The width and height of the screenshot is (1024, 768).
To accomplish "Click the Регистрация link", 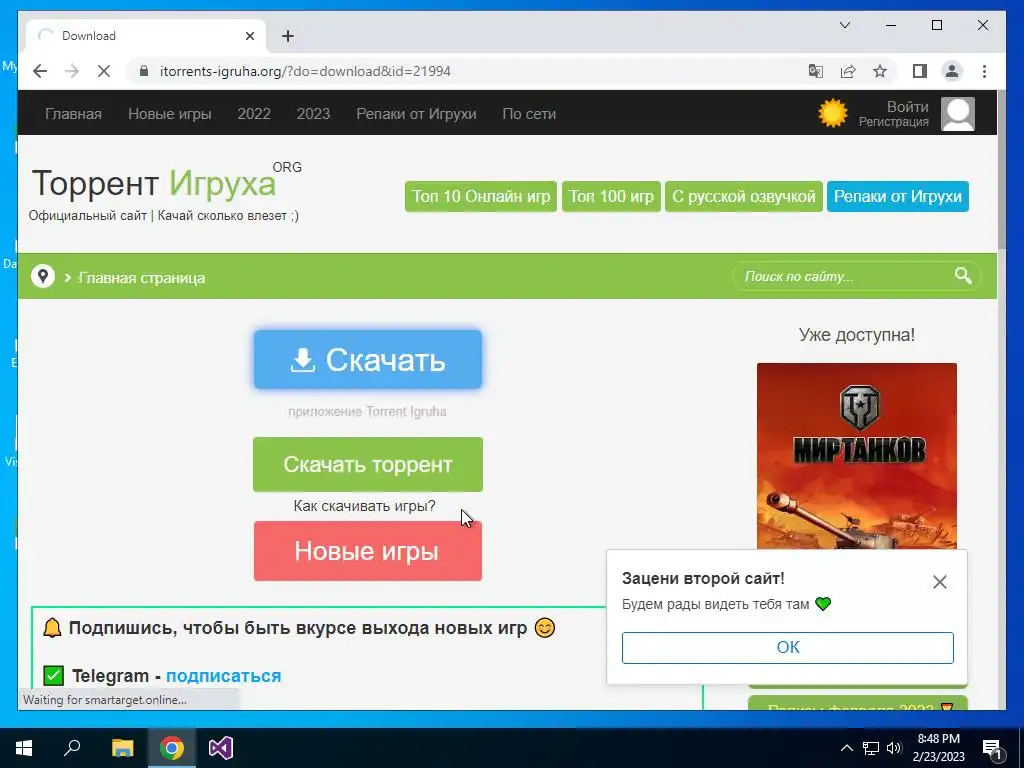I will coord(893,122).
